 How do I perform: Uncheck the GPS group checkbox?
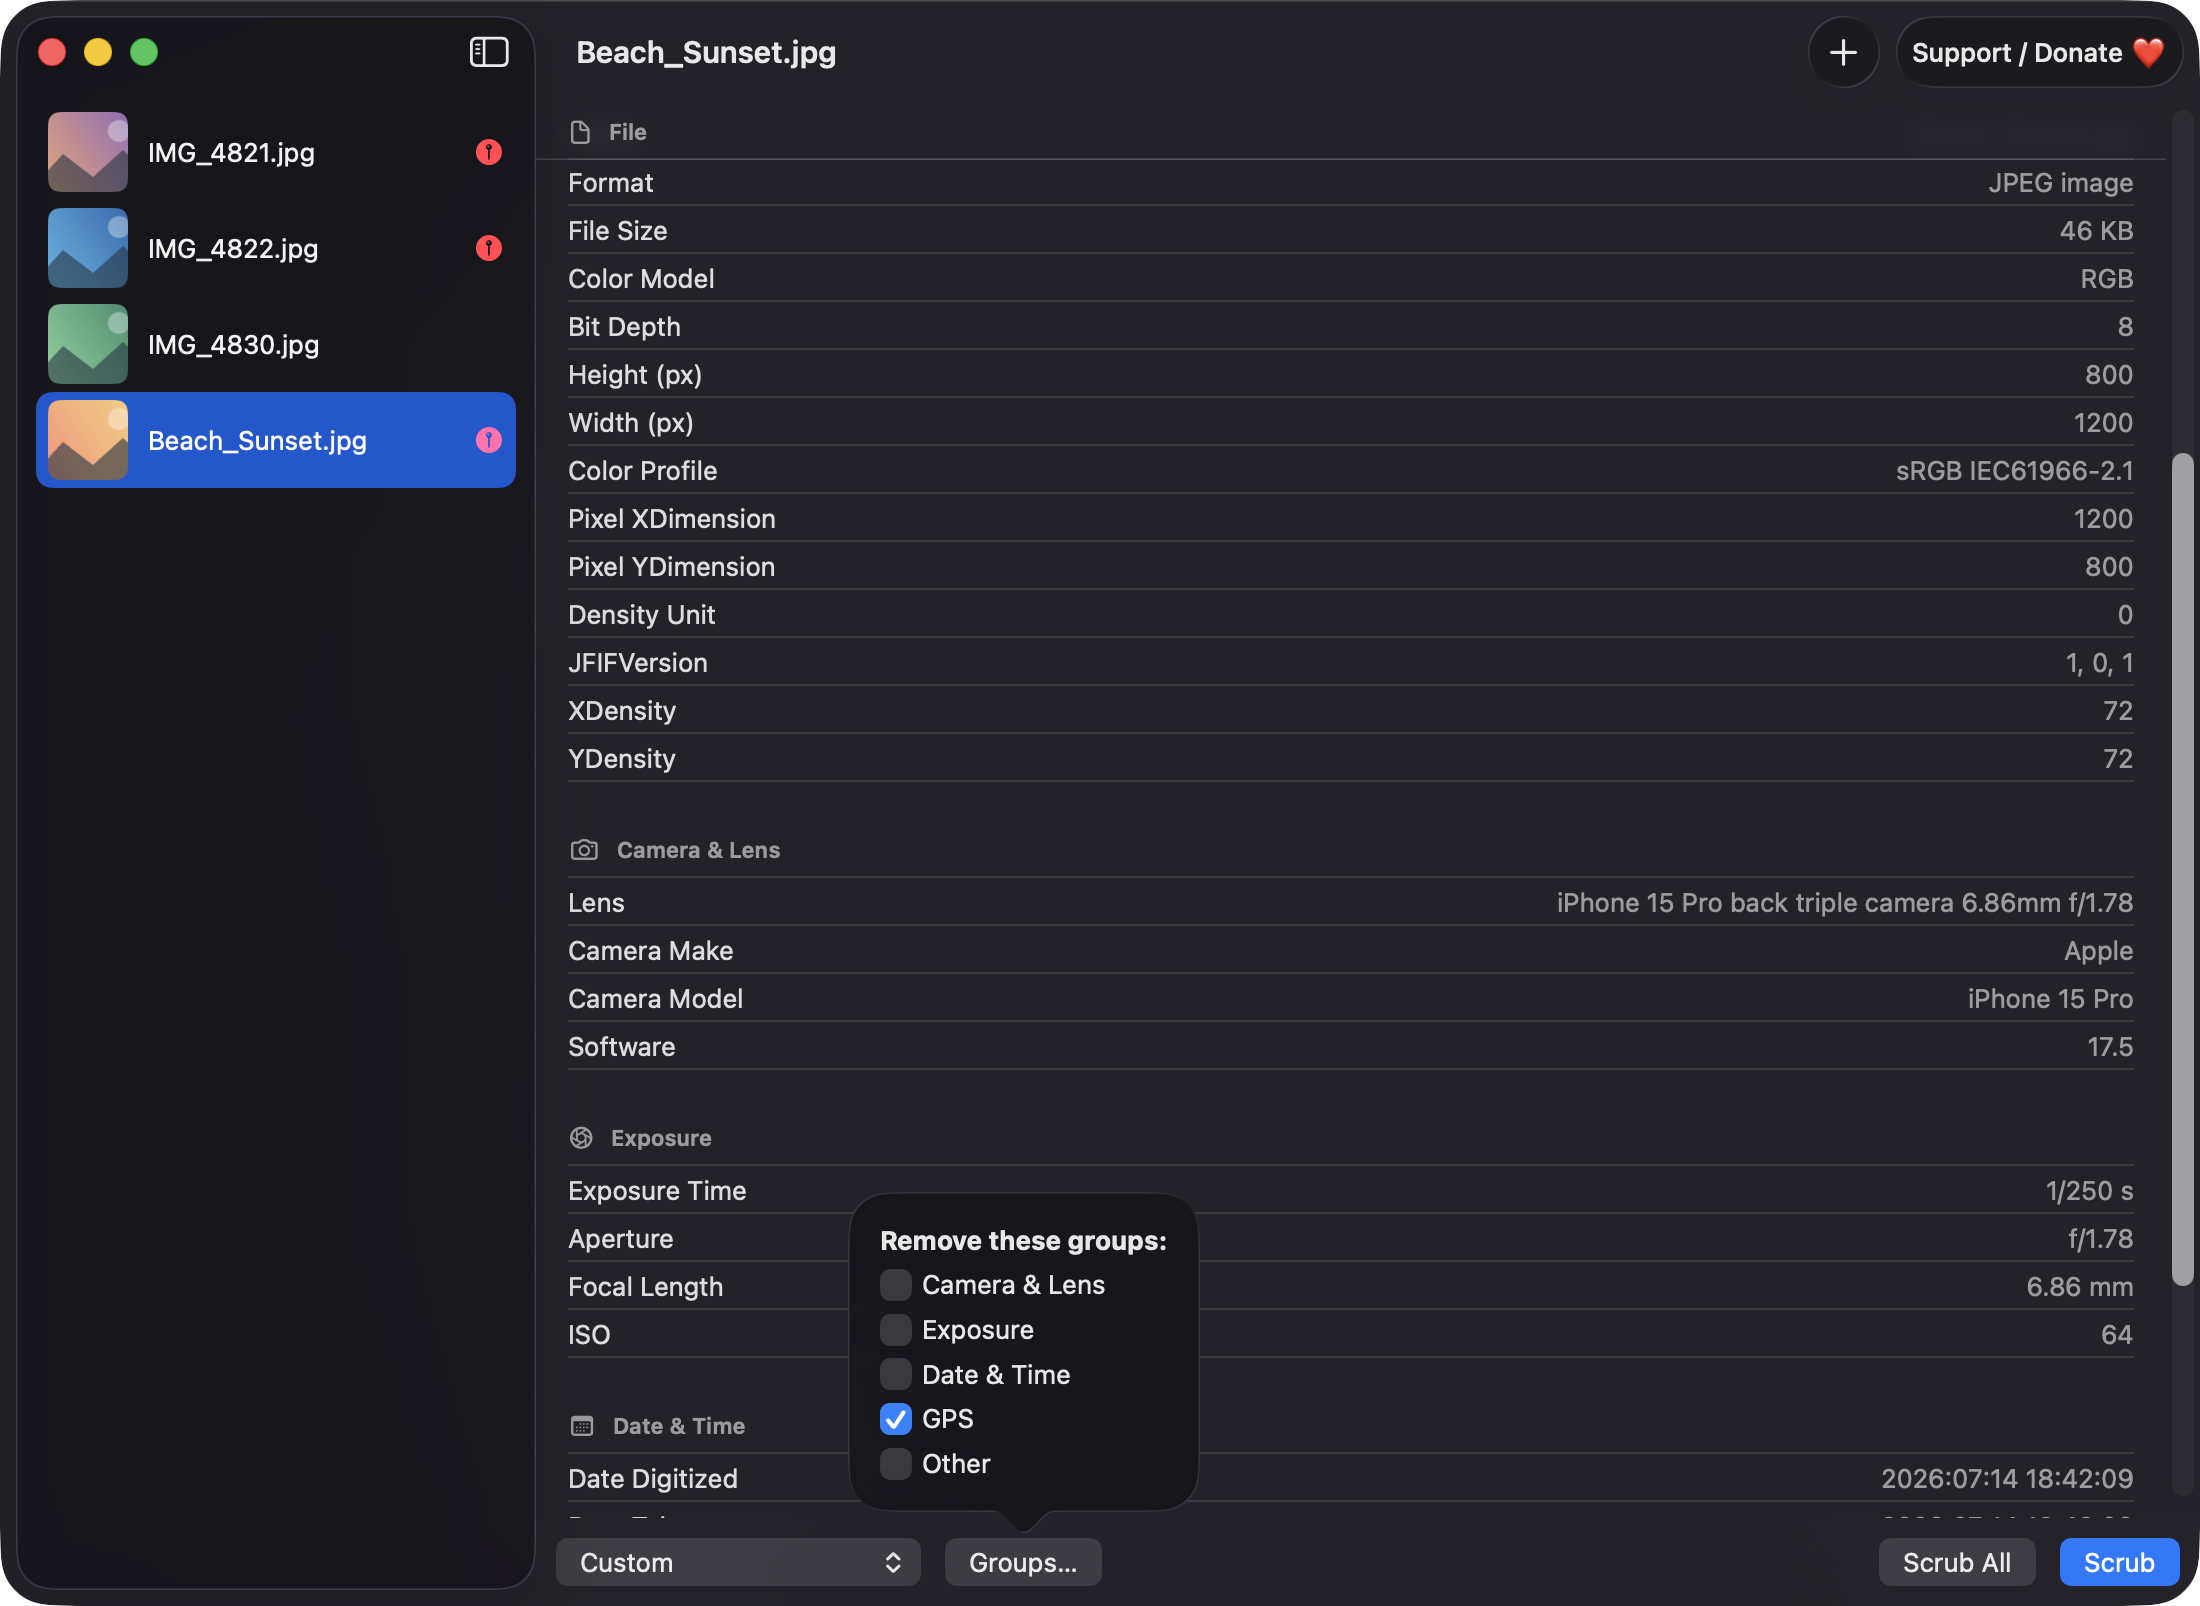pos(896,1419)
